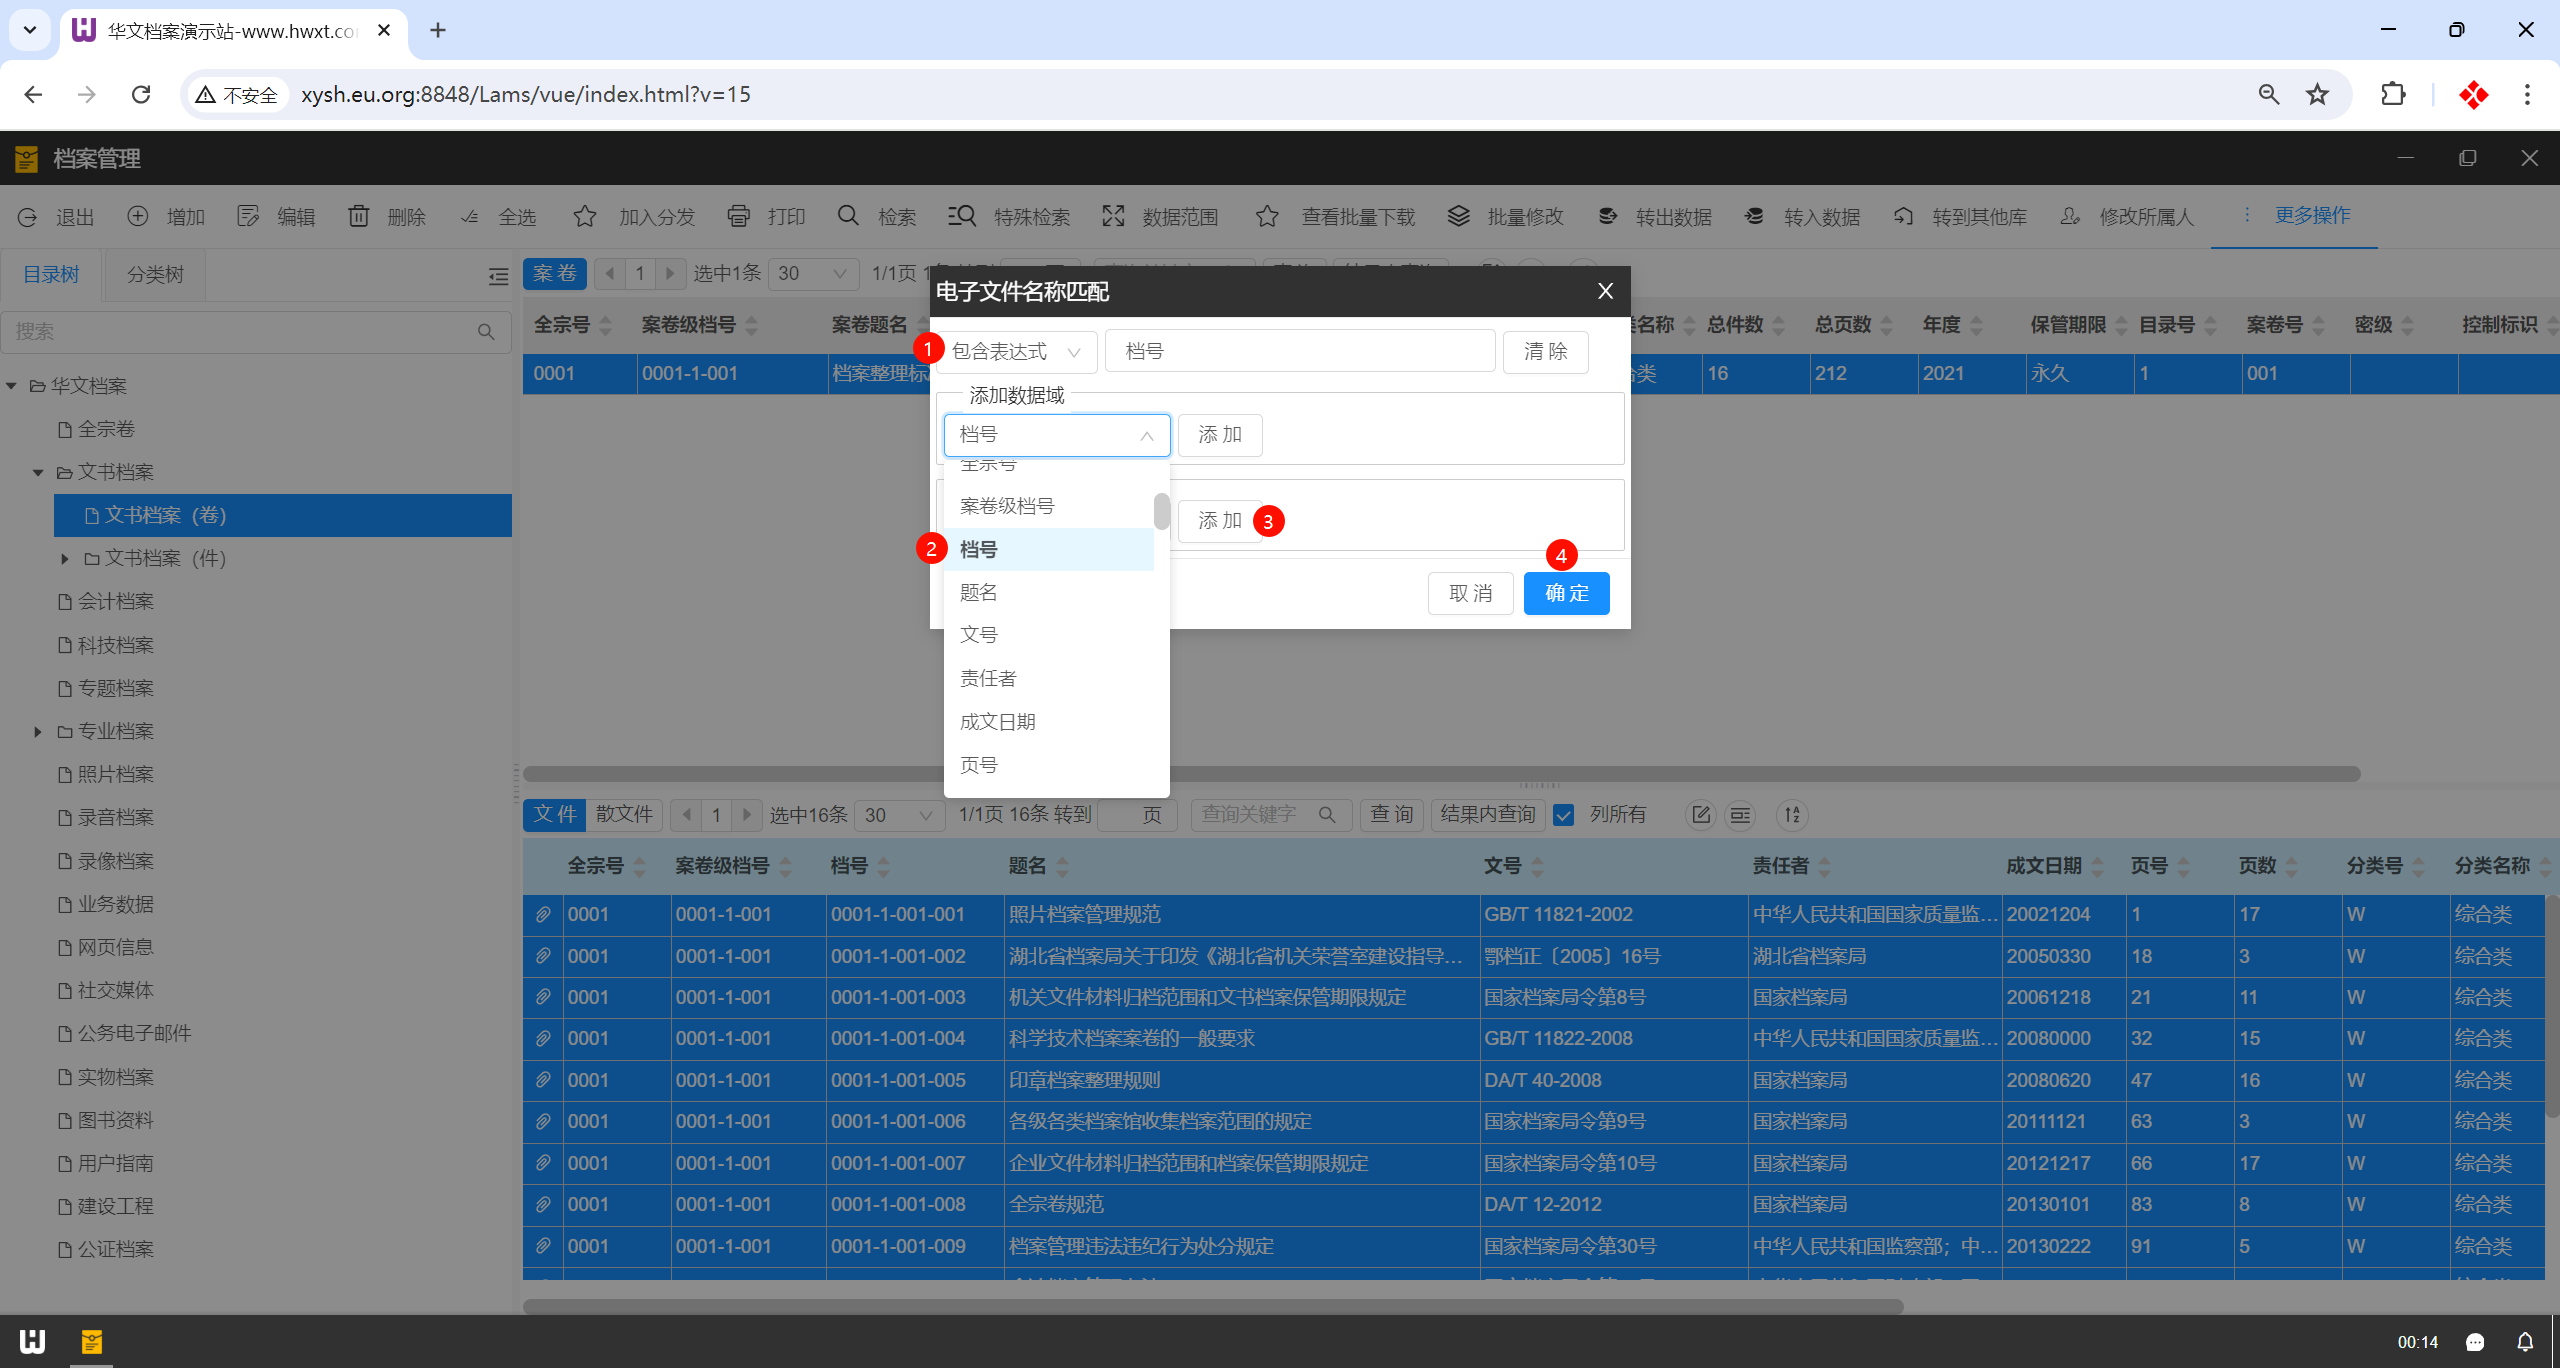Click attachment paperclip icon of first file row
The width and height of the screenshot is (2560, 1368).
point(543,914)
